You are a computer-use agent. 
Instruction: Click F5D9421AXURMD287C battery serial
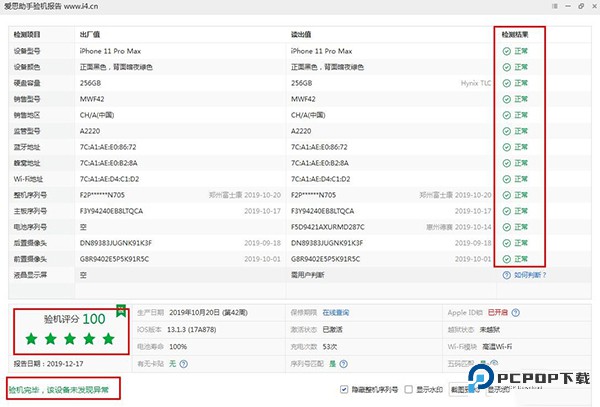pyautogui.click(x=328, y=227)
